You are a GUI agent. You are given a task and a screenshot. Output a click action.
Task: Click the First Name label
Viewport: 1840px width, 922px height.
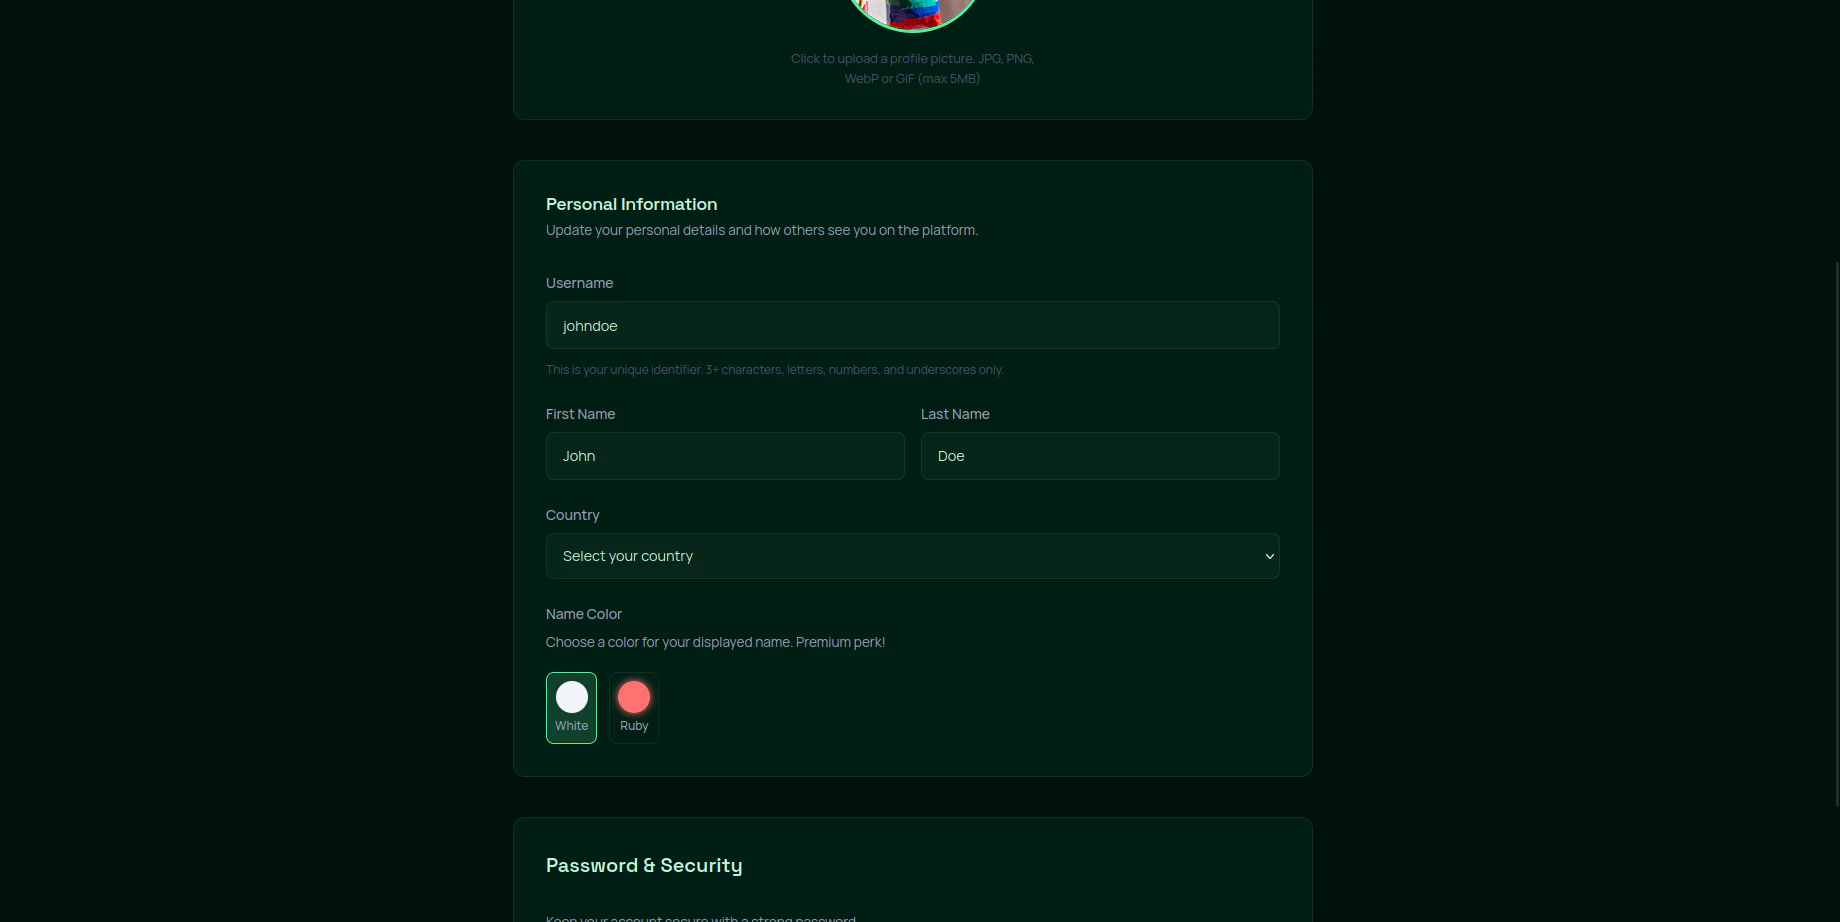coord(580,414)
